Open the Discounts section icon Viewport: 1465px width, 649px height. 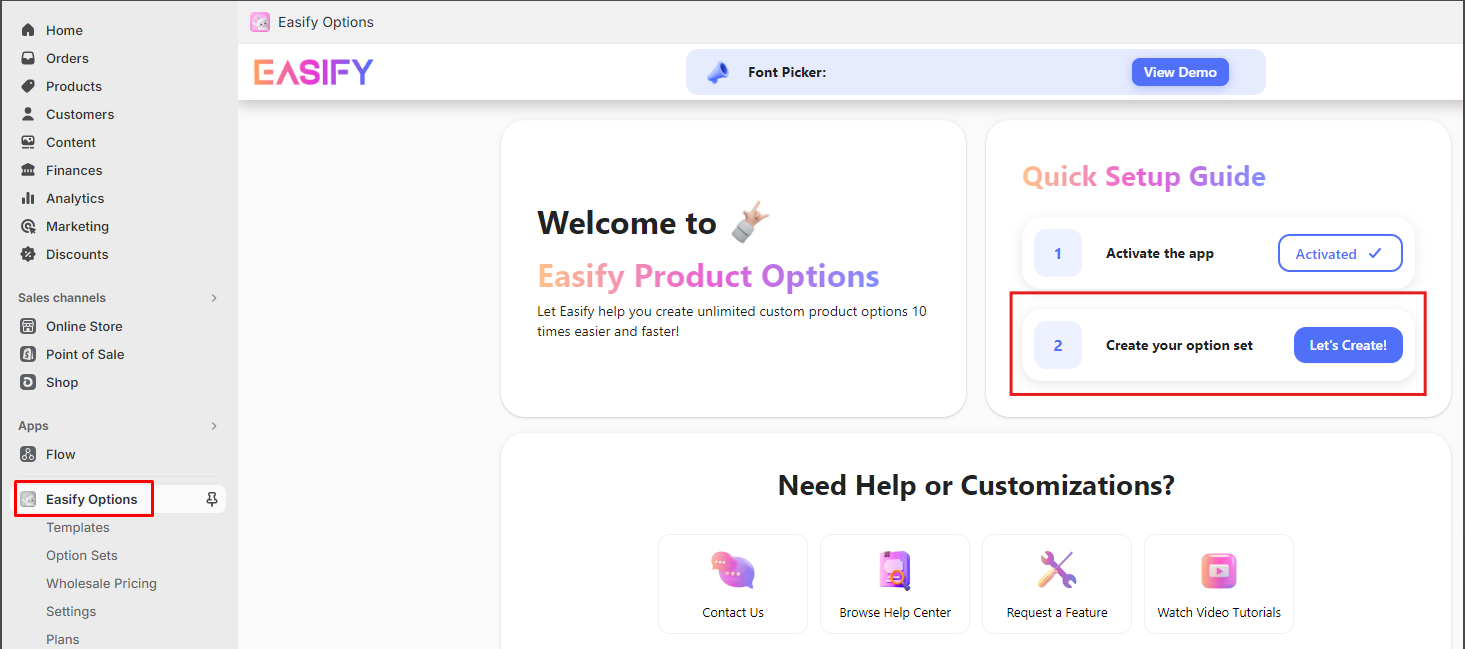click(x=29, y=254)
